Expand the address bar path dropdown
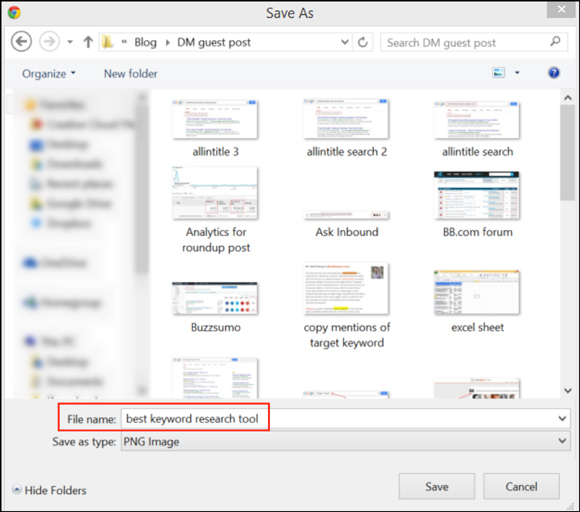The height and width of the screenshot is (512, 580). 345,42
